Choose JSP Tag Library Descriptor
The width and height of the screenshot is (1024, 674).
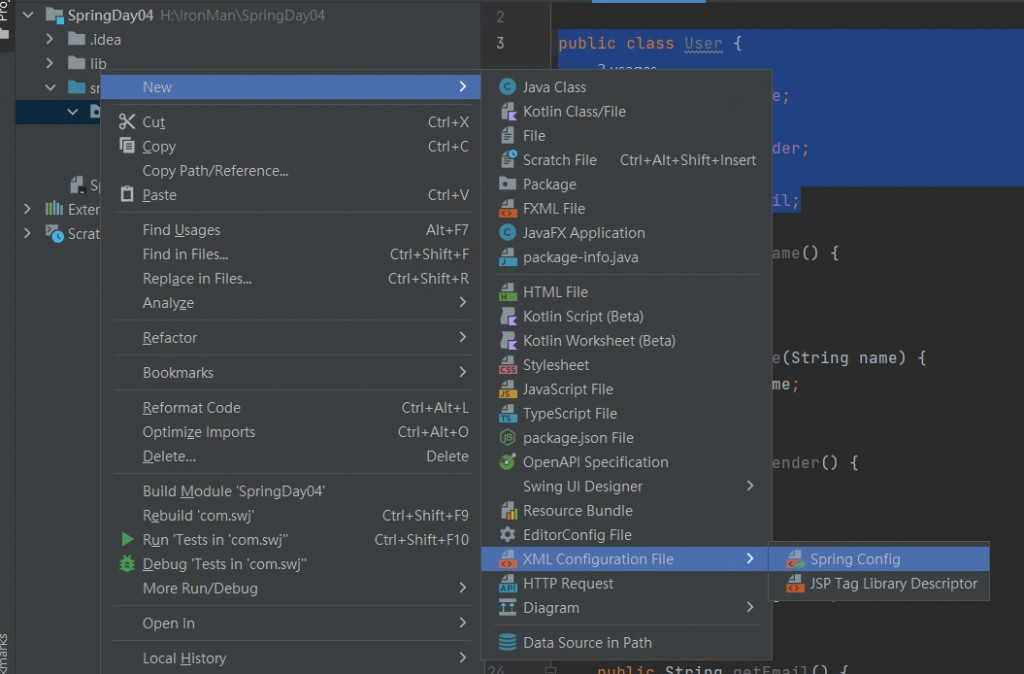(879, 583)
